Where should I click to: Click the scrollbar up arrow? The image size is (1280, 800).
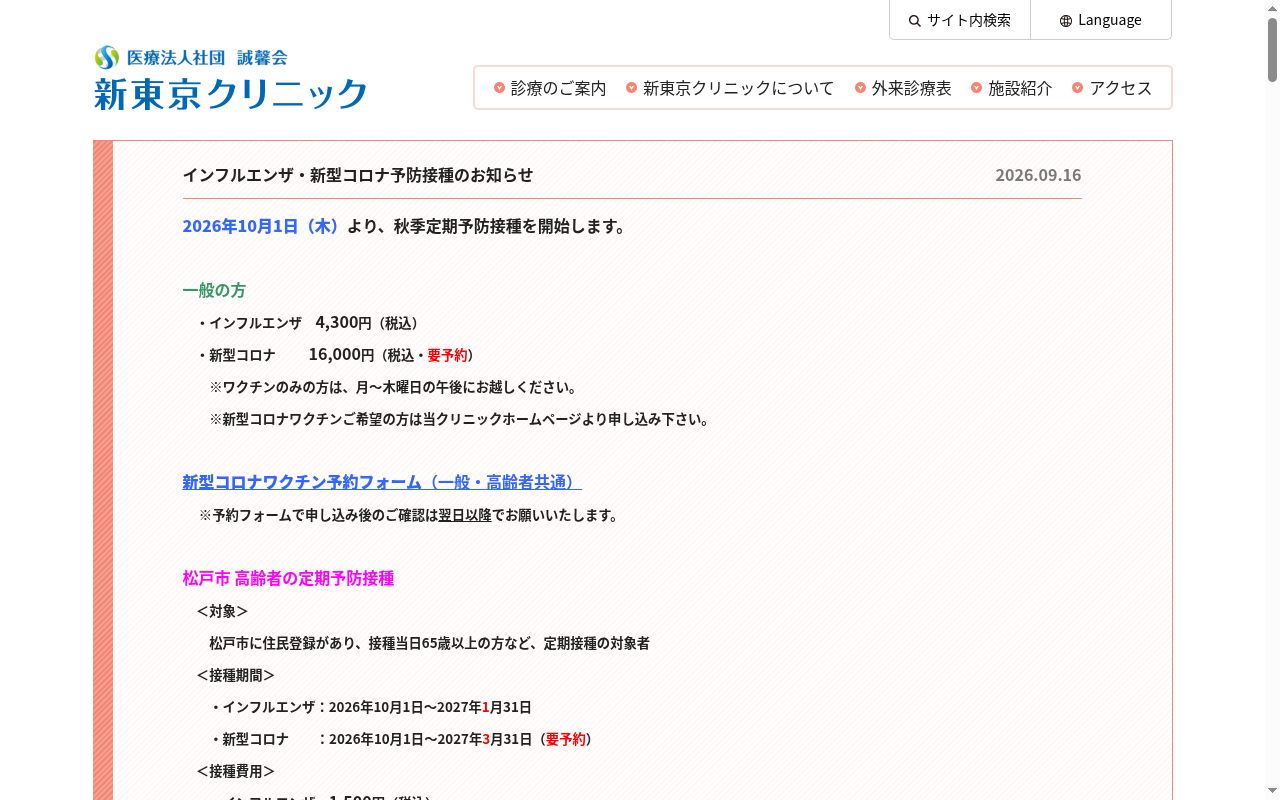pyautogui.click(x=1272, y=8)
